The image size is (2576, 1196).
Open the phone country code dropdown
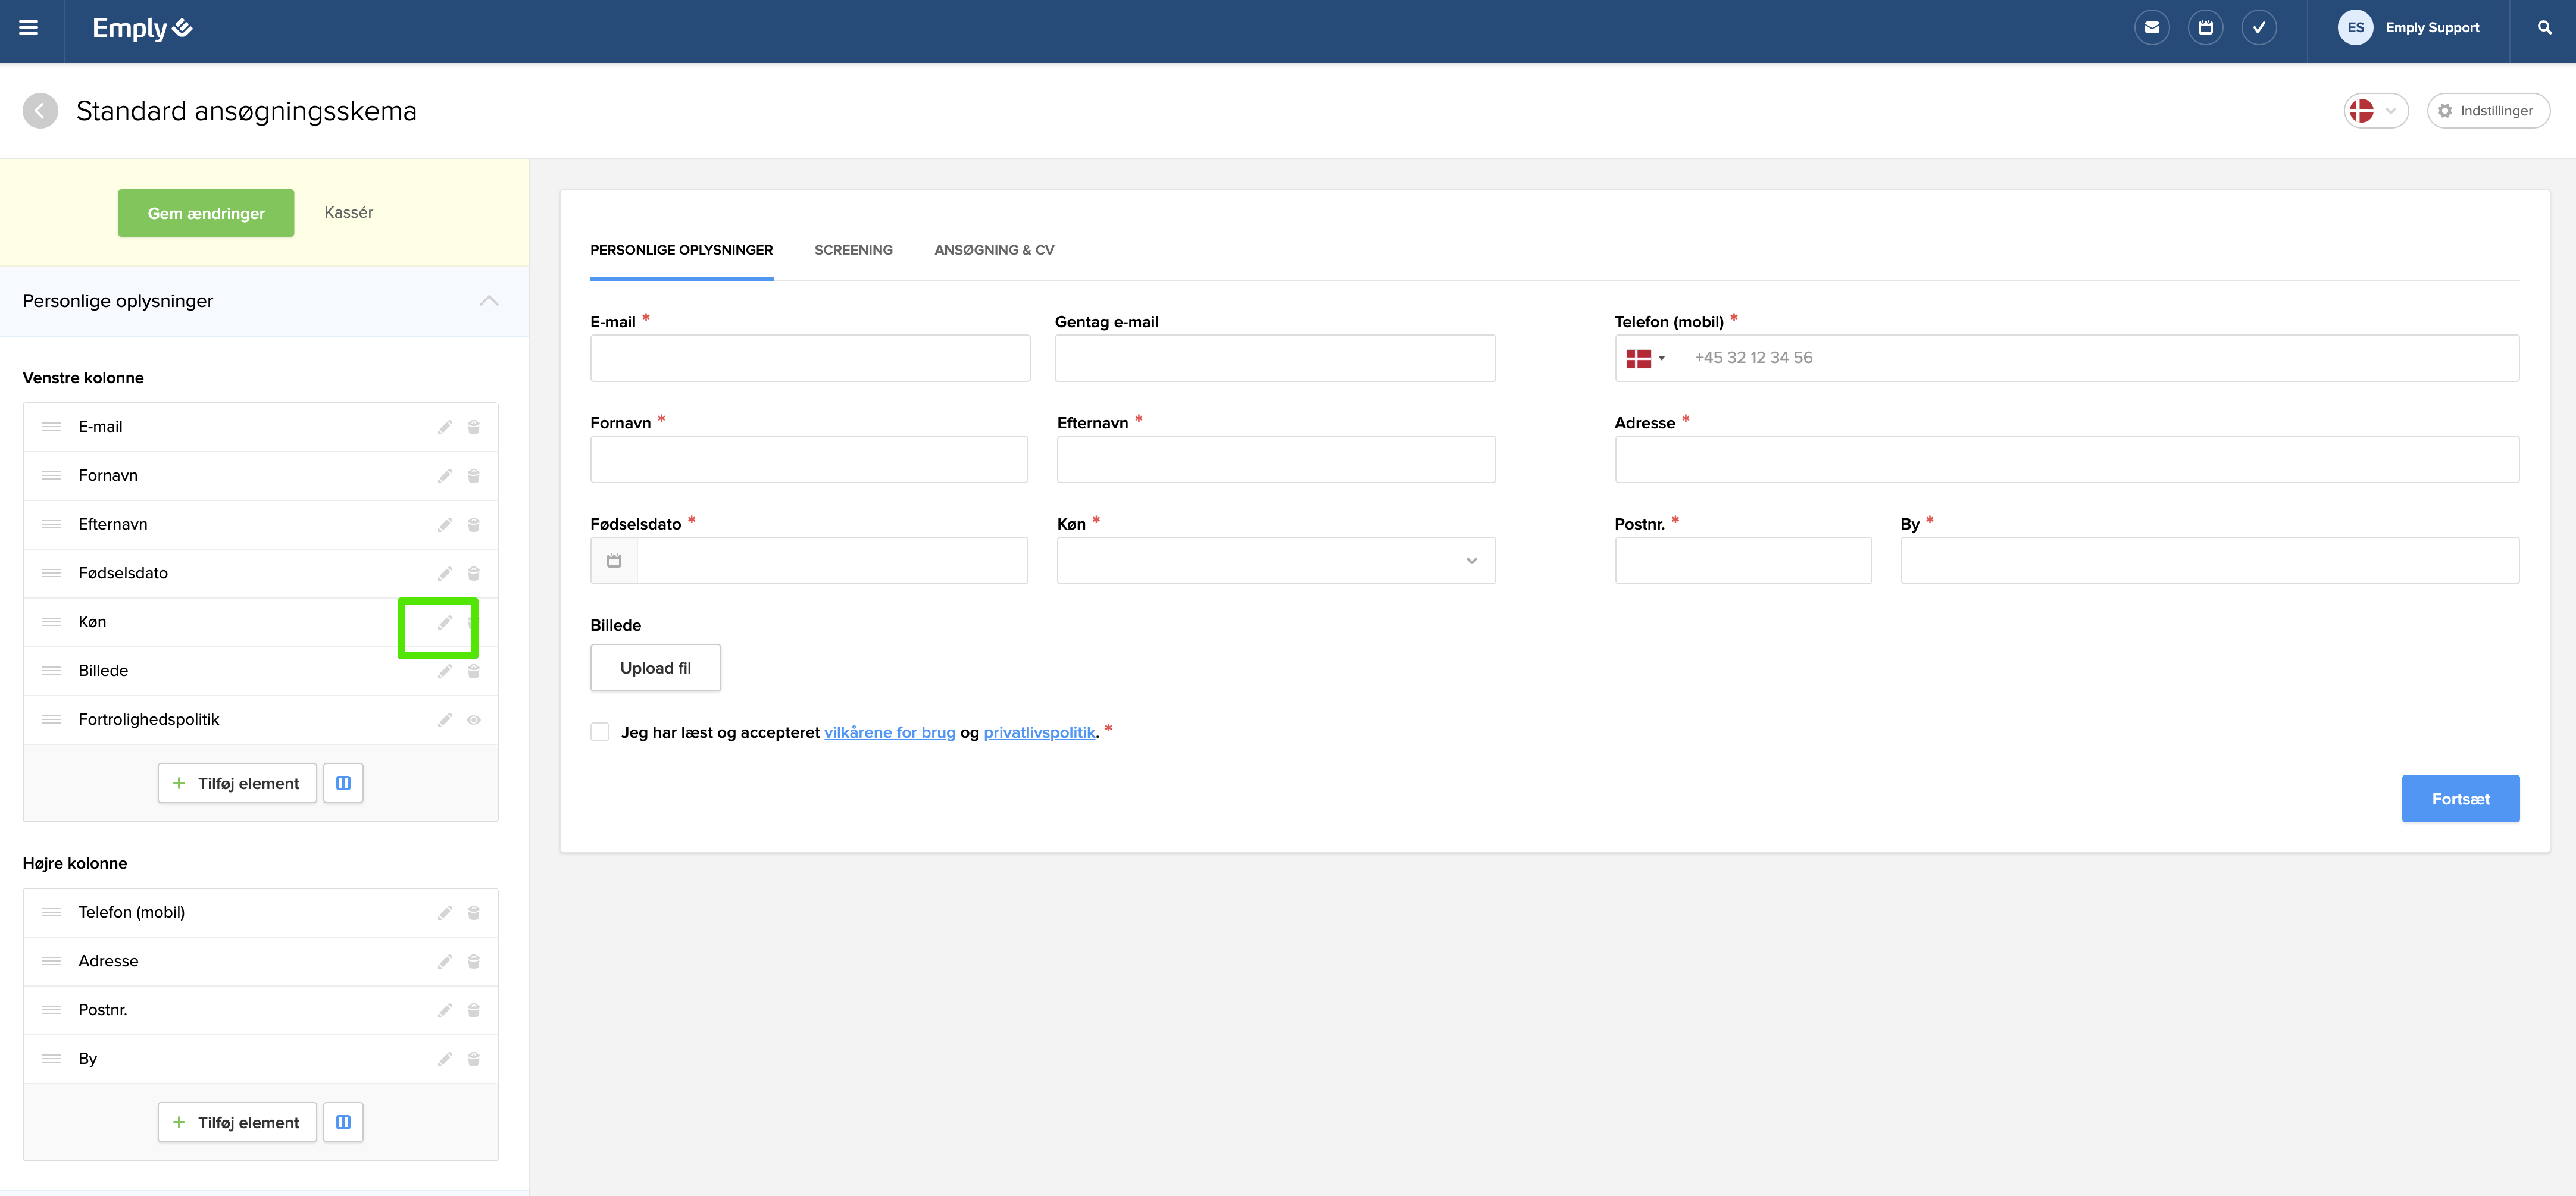click(1644, 358)
